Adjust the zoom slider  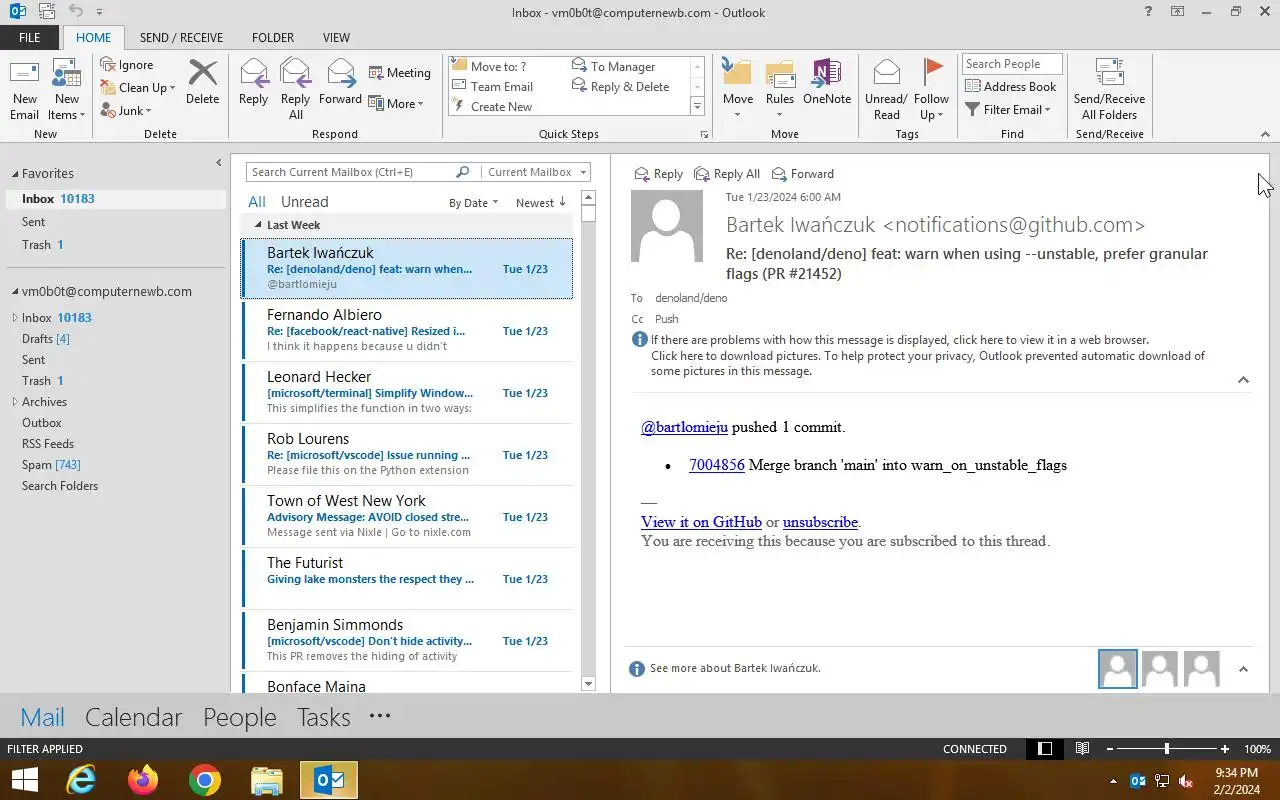pos(1166,749)
